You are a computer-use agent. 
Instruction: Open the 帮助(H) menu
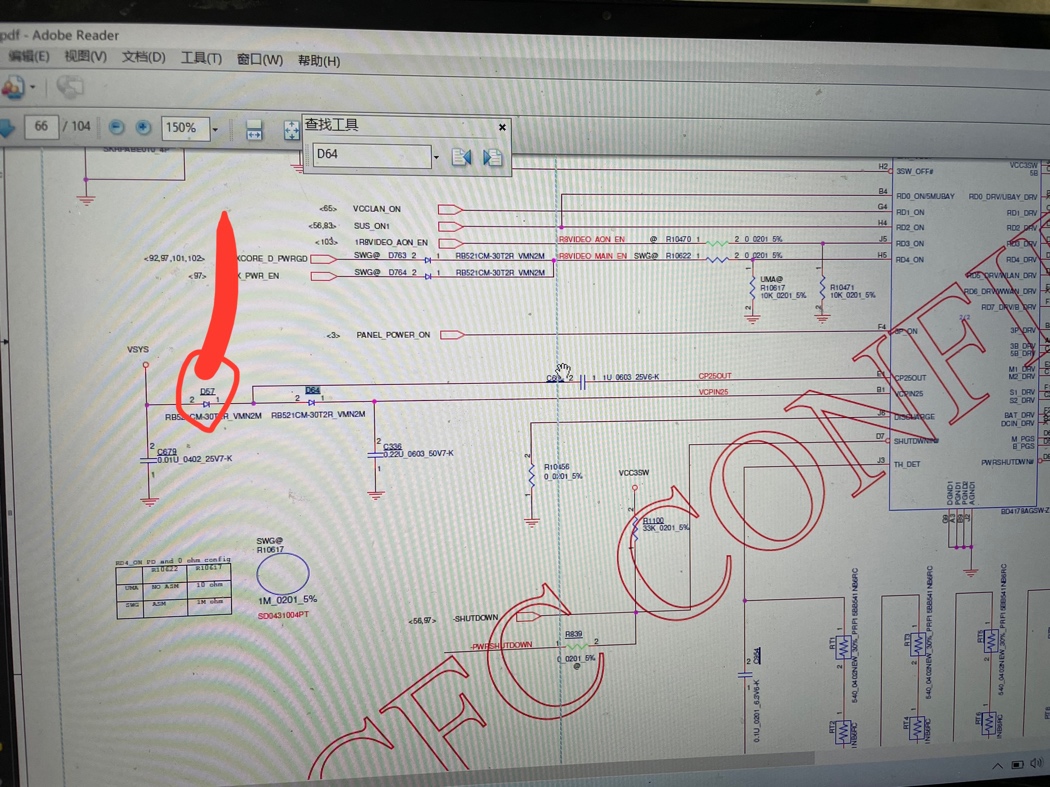click(x=319, y=61)
